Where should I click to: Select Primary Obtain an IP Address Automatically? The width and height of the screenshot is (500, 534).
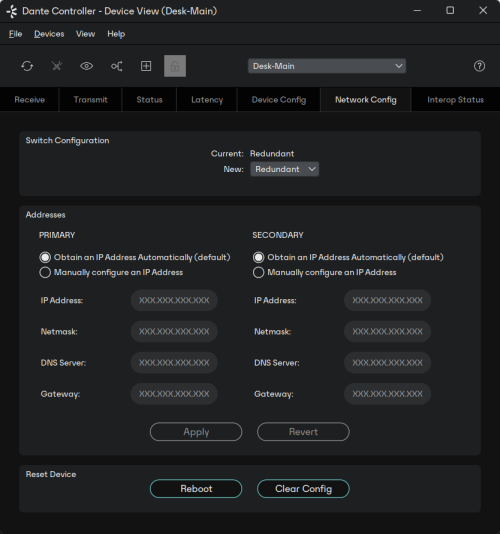pos(135,257)
